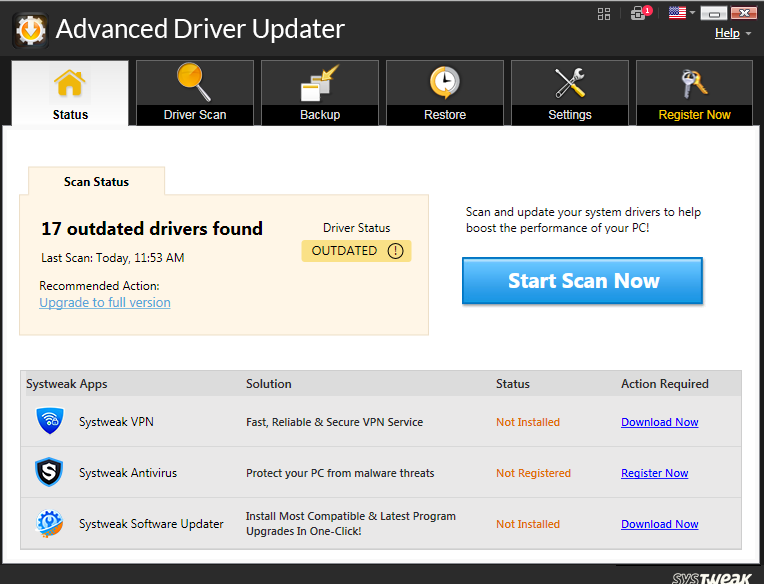
Task: Click Start Scan Now button
Action: tap(582, 281)
